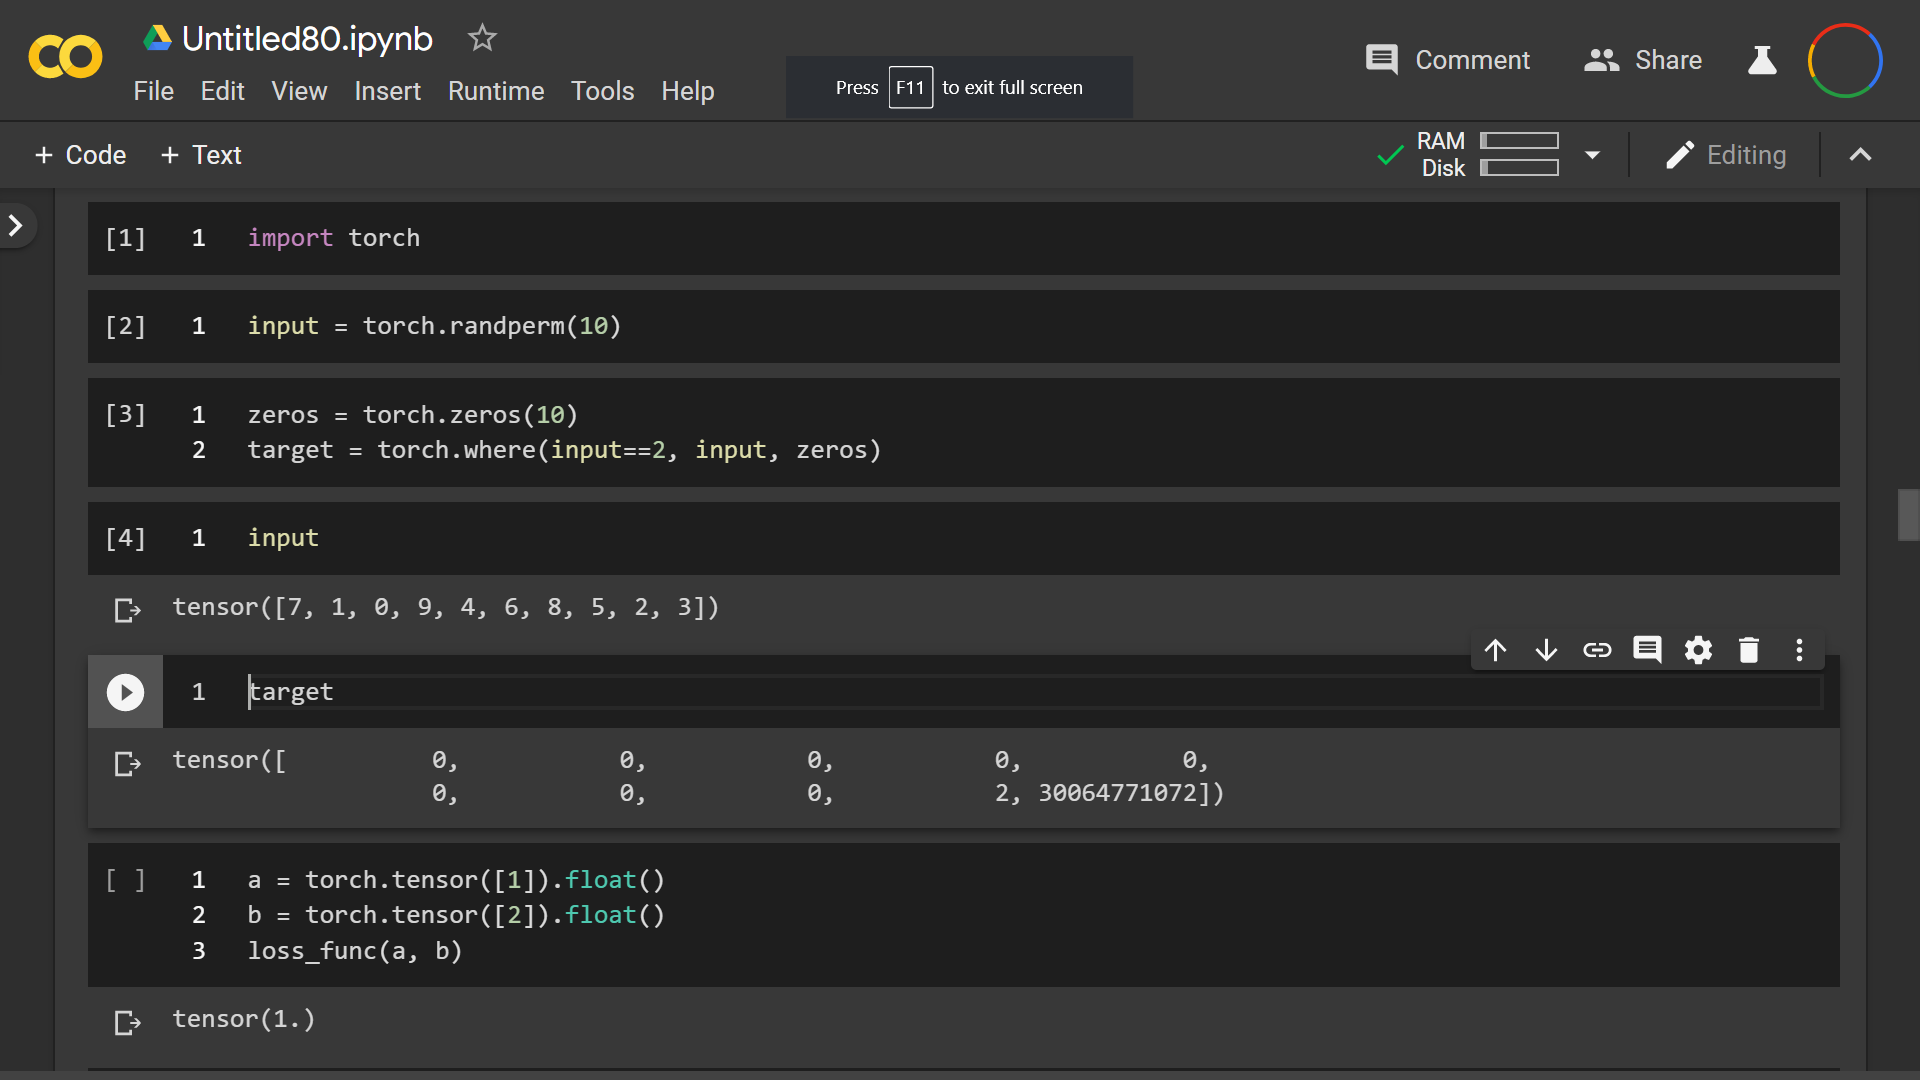This screenshot has height=1080, width=1920.
Task: Select cell with torch.where line
Action: pyautogui.click(x=964, y=432)
